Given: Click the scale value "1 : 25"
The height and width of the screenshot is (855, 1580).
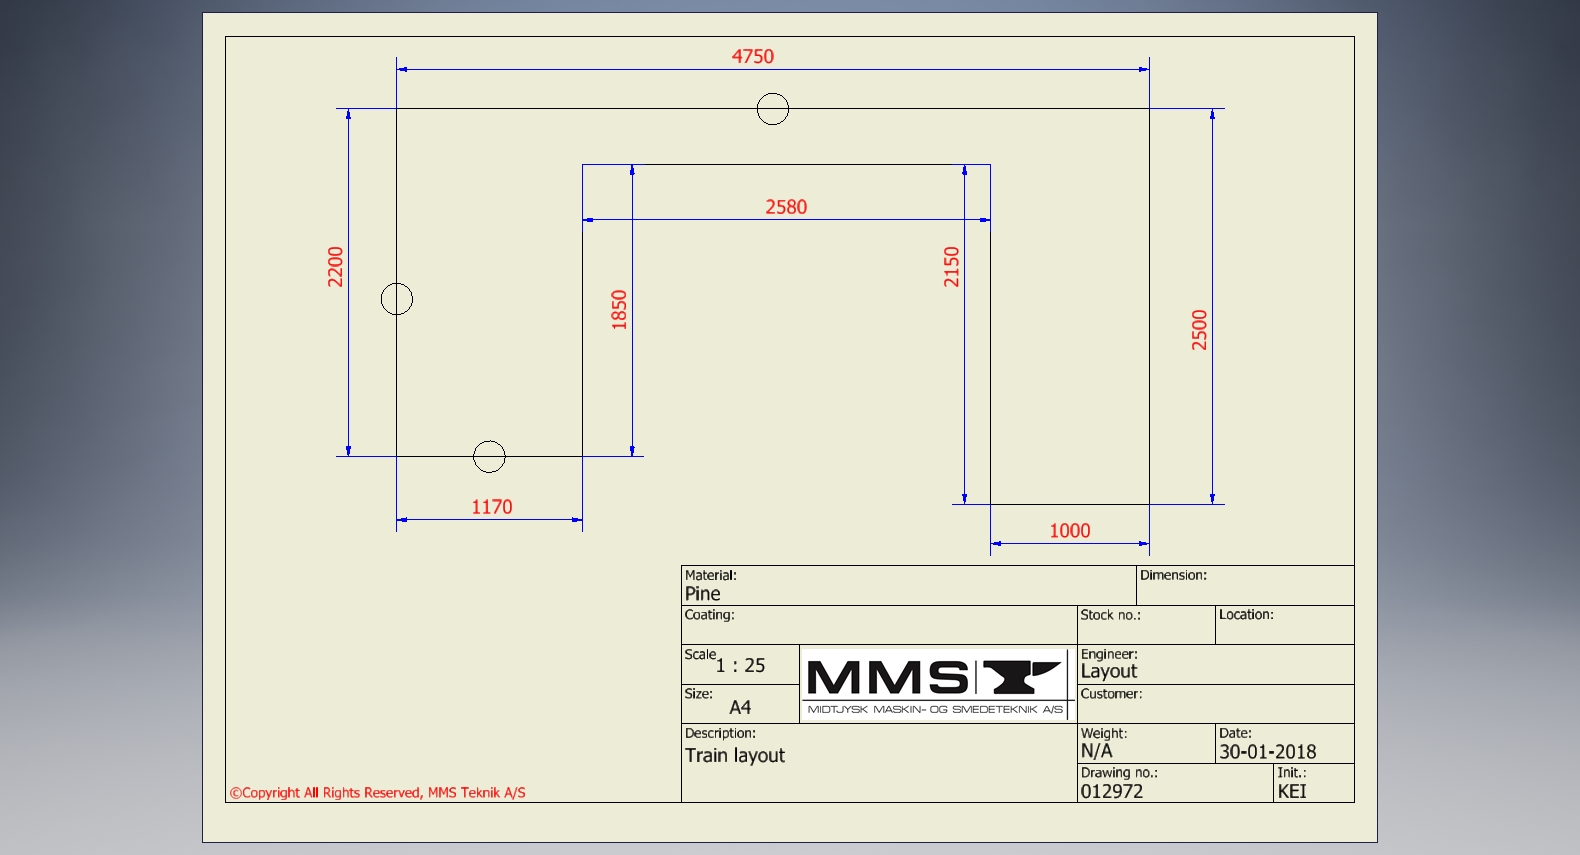Looking at the screenshot, I should coord(741,666).
